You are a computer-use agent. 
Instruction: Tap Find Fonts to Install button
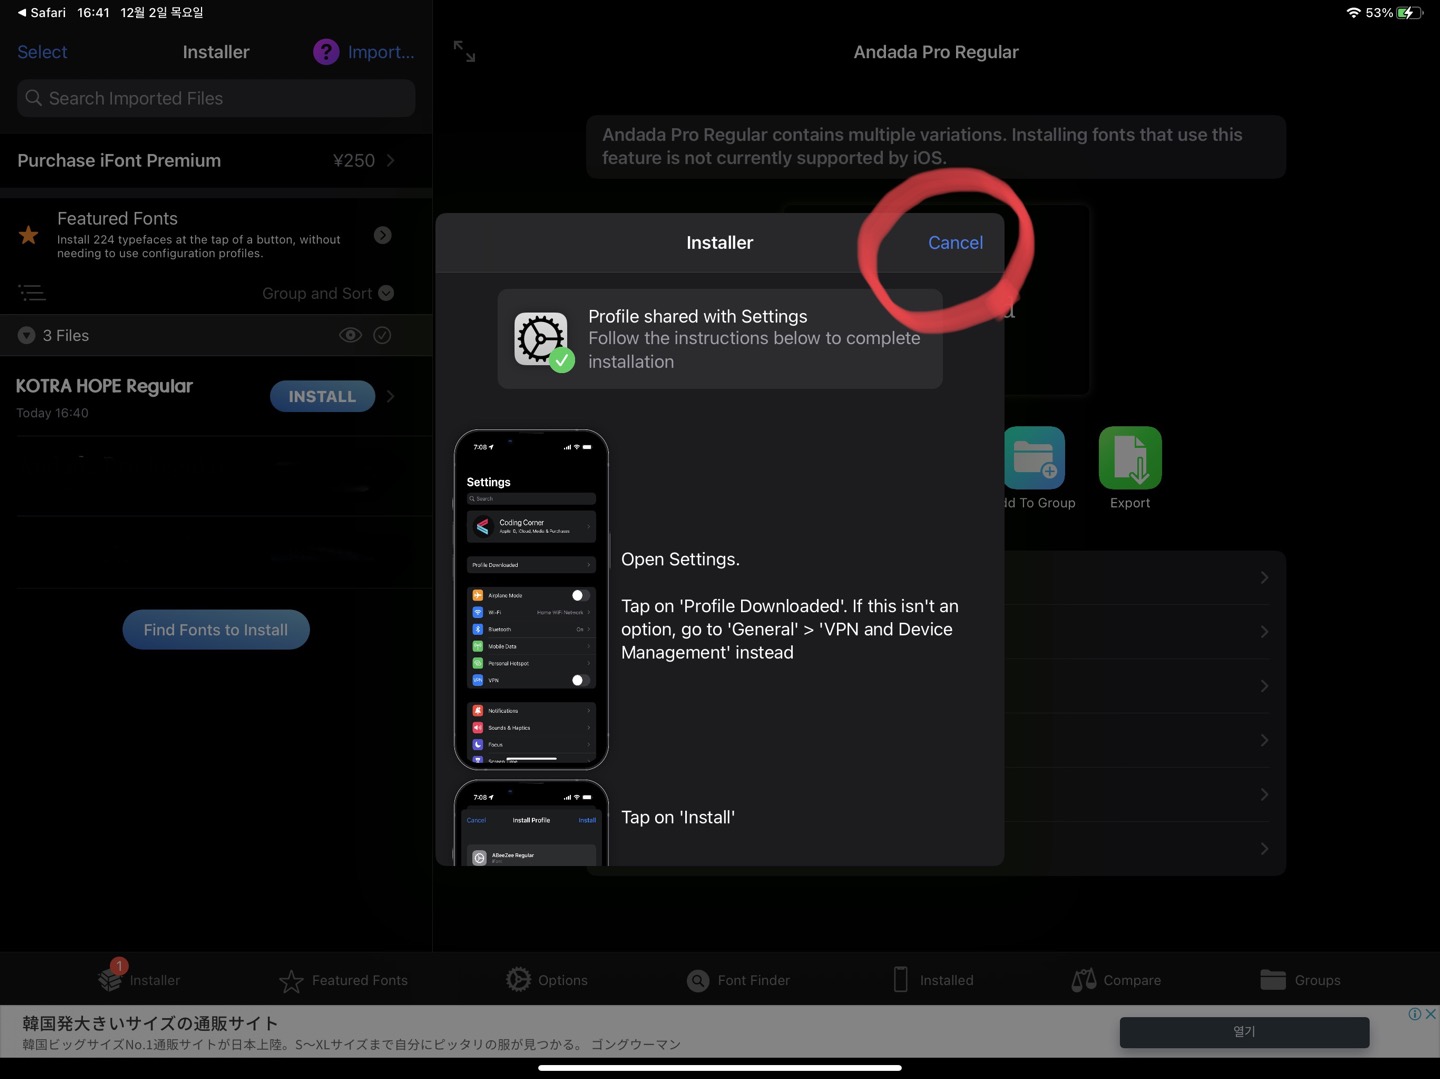216,630
